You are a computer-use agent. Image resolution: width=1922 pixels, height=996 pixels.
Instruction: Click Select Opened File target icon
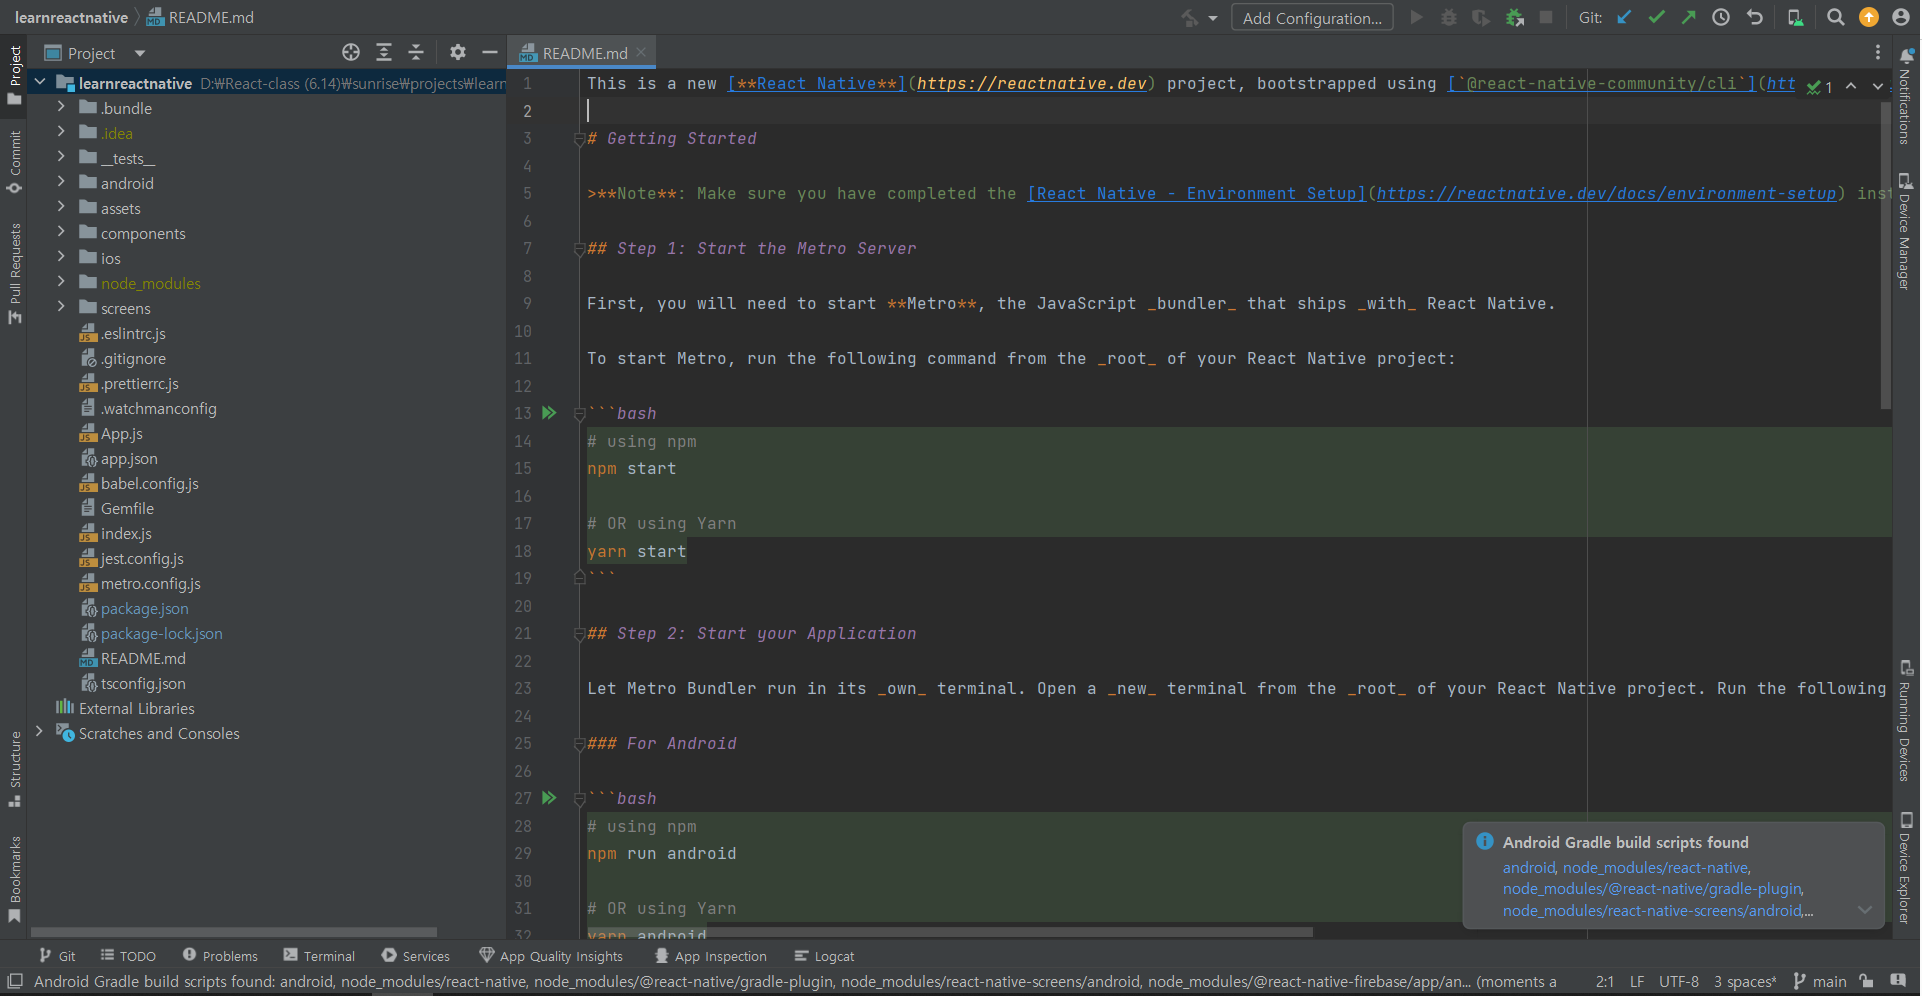click(351, 53)
